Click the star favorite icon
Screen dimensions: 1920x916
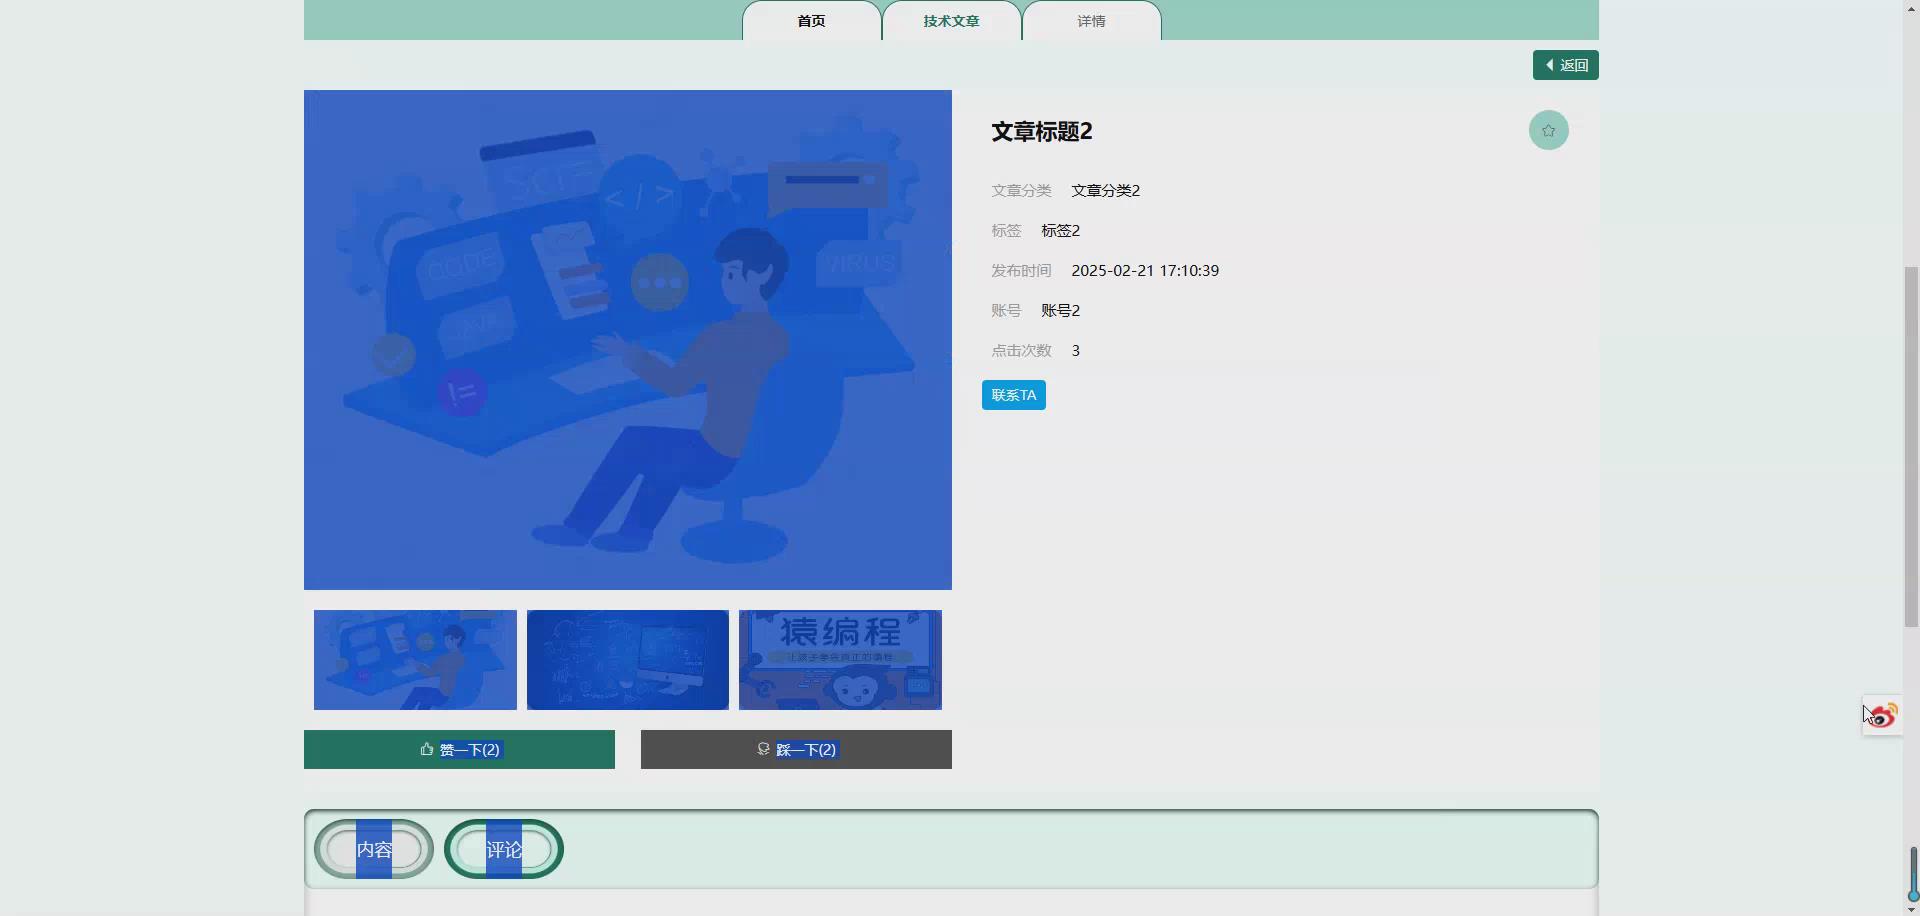[1548, 130]
